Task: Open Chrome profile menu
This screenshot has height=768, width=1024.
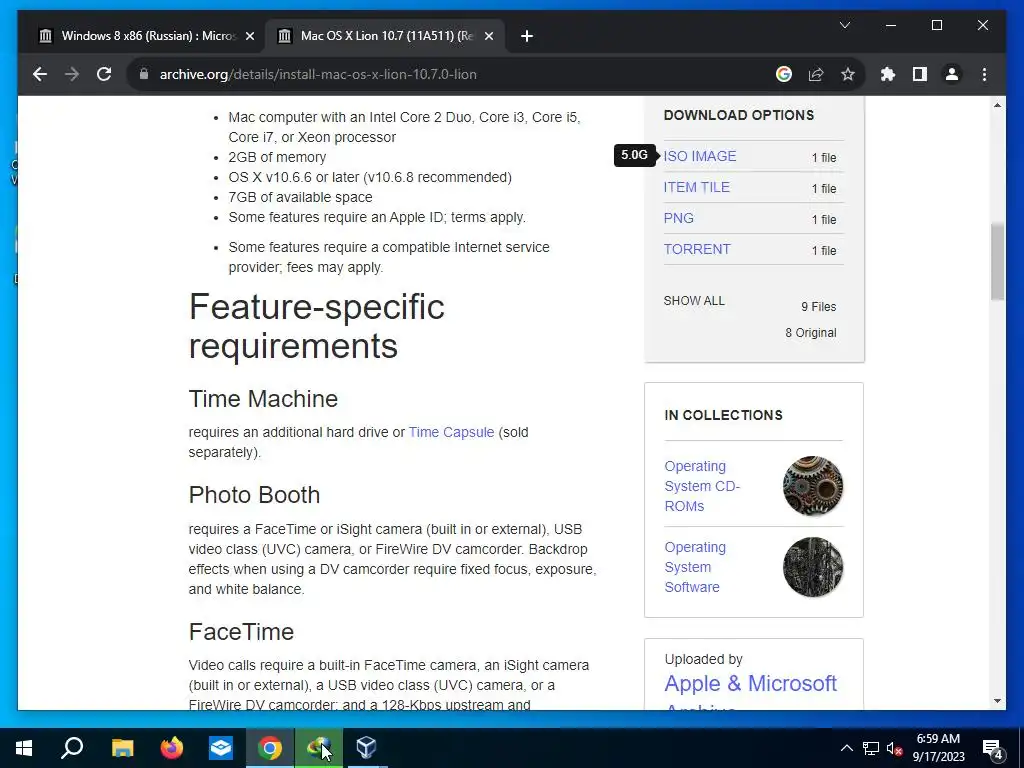Action: click(952, 74)
